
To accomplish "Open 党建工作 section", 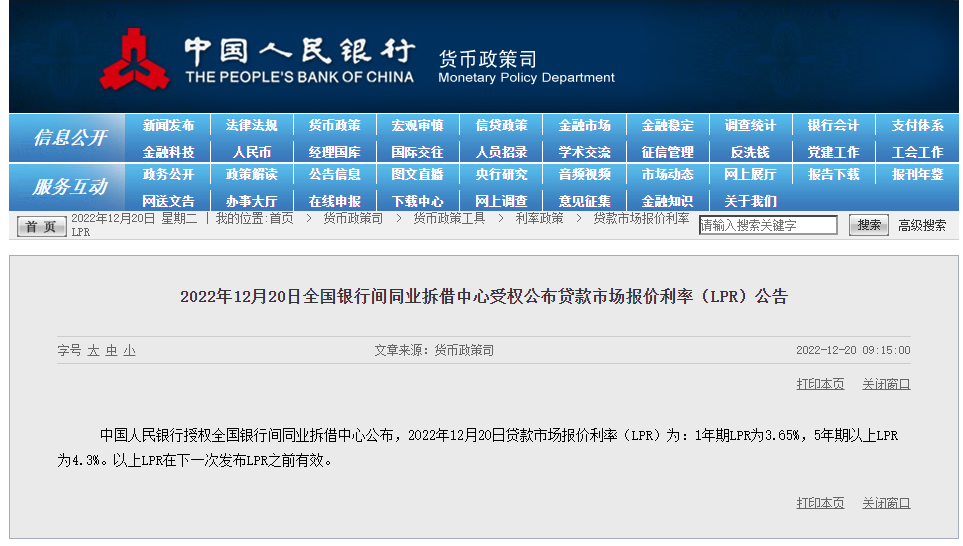I will (833, 152).
